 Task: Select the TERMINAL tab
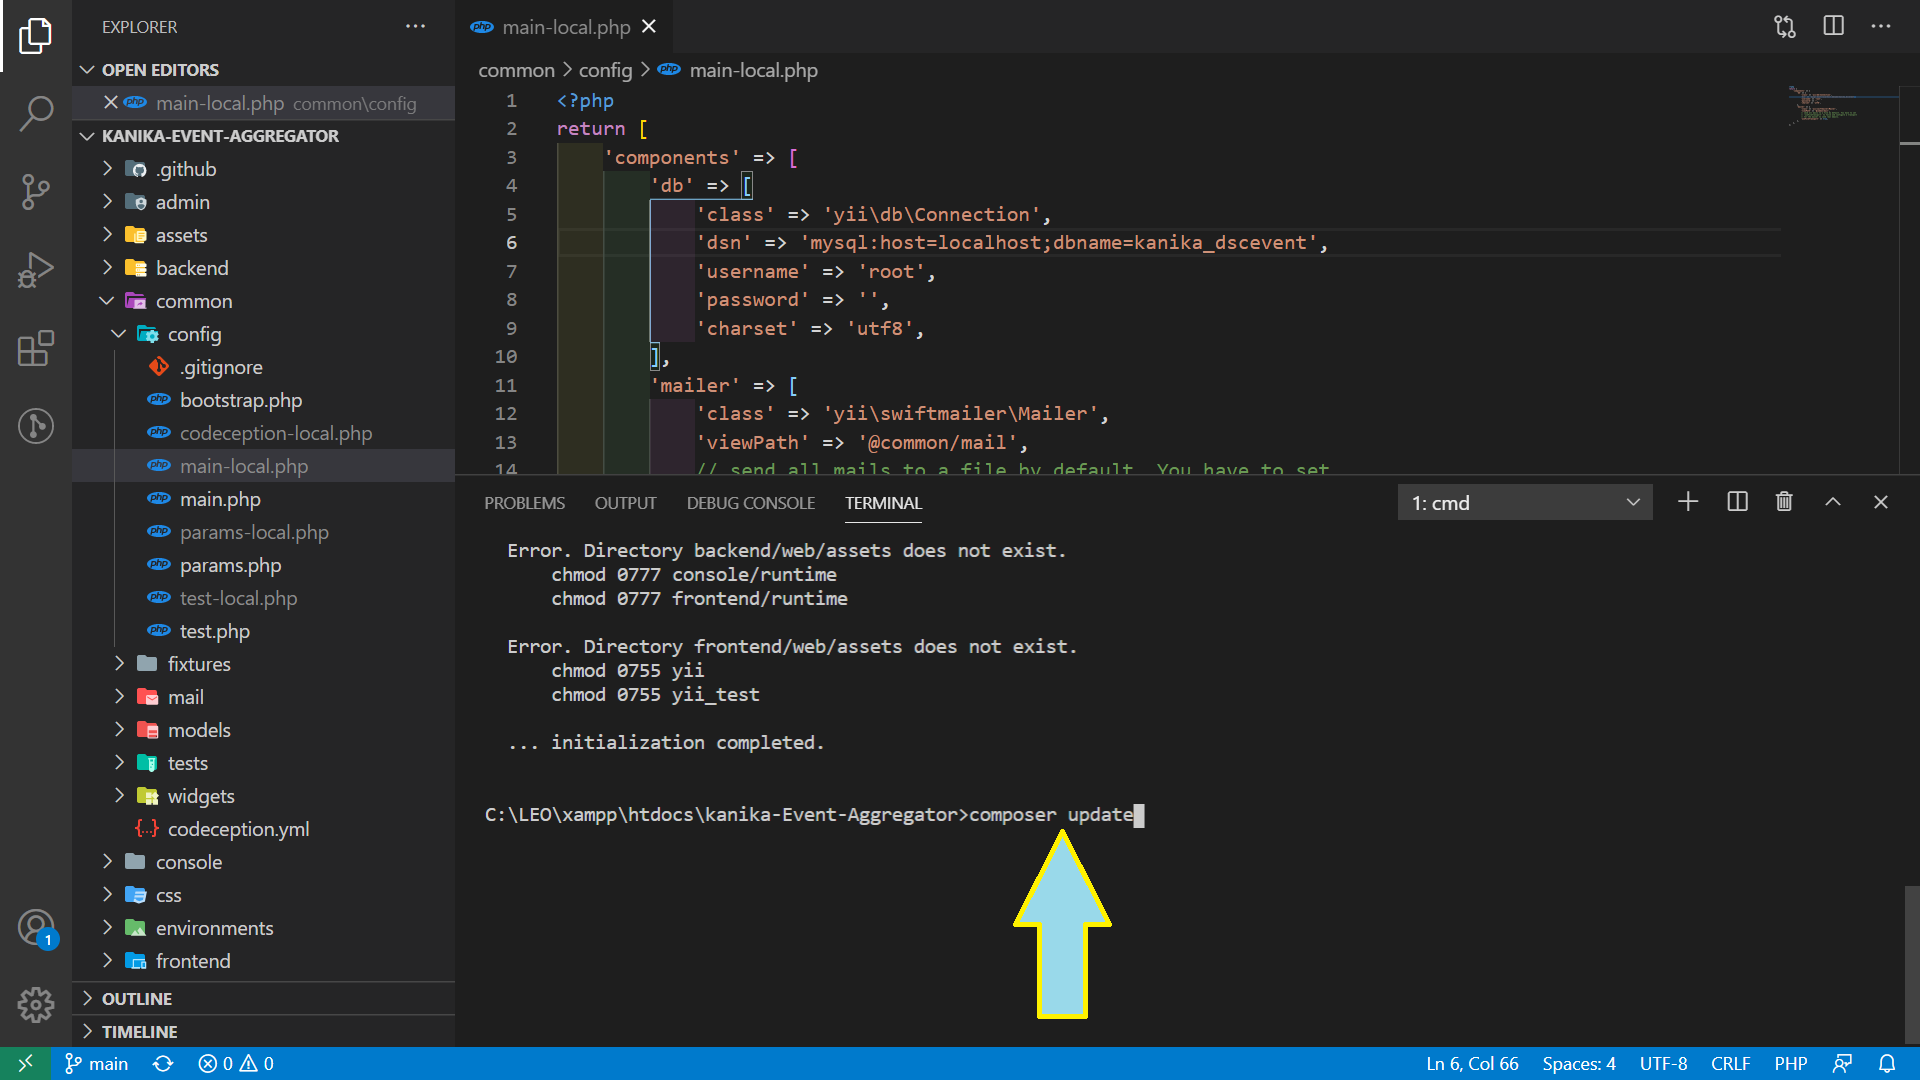tap(883, 503)
